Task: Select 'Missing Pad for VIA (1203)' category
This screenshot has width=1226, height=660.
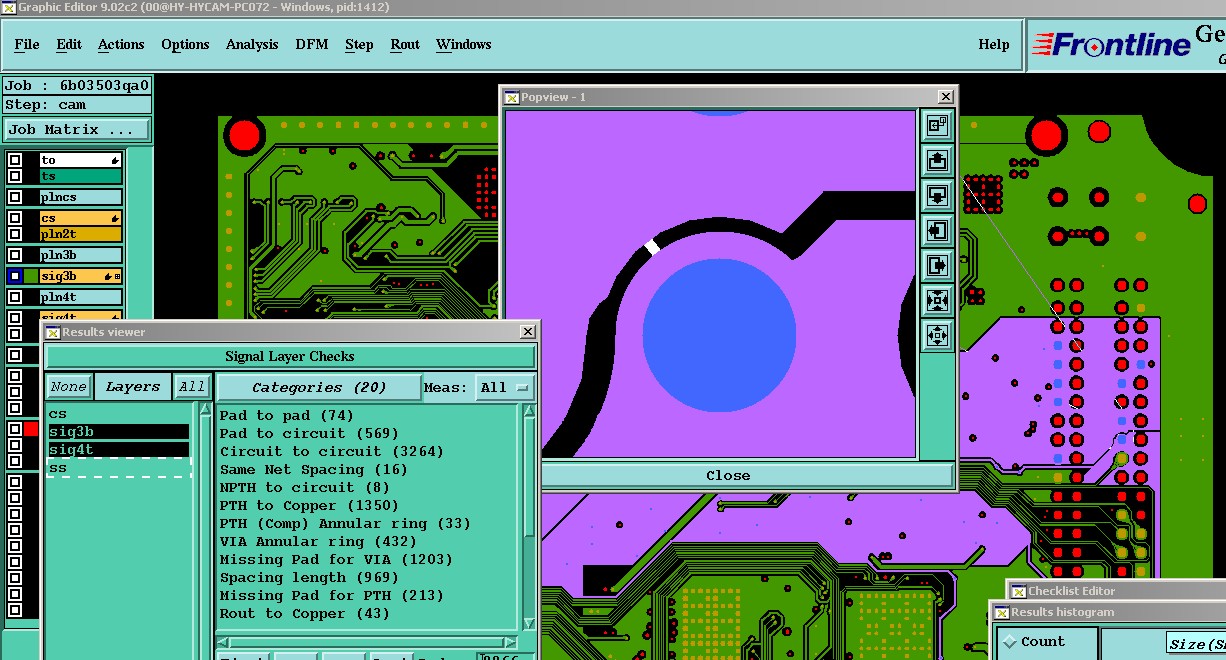Action: pos(336,560)
